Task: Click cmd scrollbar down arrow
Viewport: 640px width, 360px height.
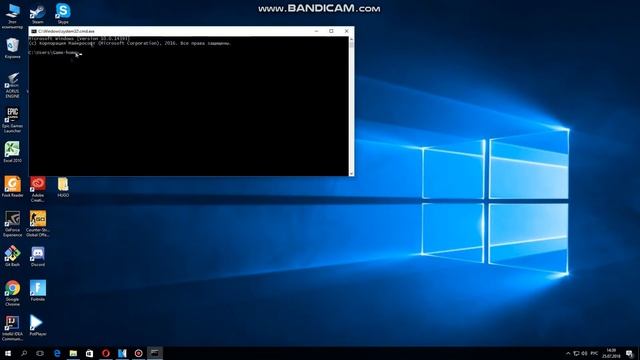Action: (x=351, y=173)
